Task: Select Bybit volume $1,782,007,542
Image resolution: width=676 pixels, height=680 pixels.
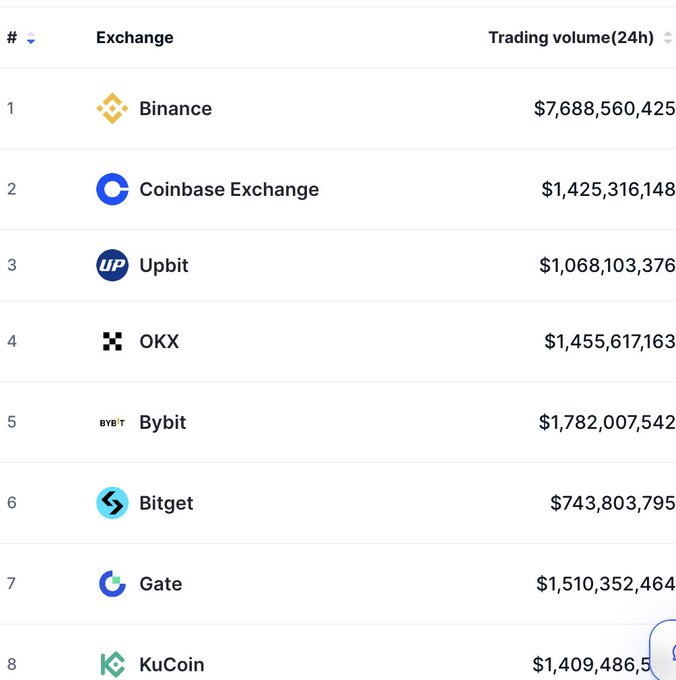Action: pos(607,422)
